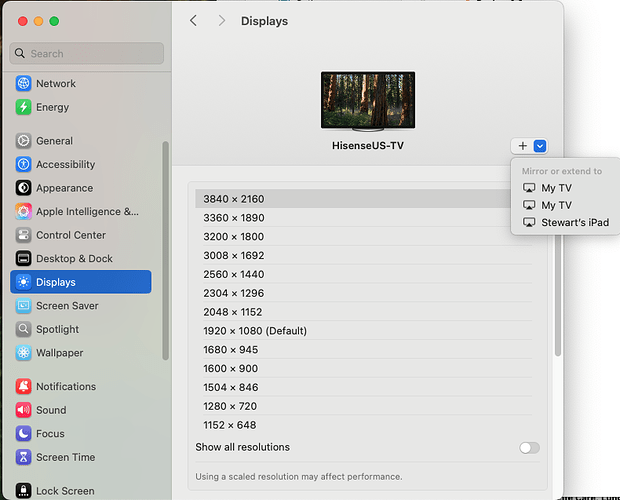Image resolution: width=620 pixels, height=500 pixels.
Task: Choose Stewart's iPad from the menu
Action: point(574,222)
